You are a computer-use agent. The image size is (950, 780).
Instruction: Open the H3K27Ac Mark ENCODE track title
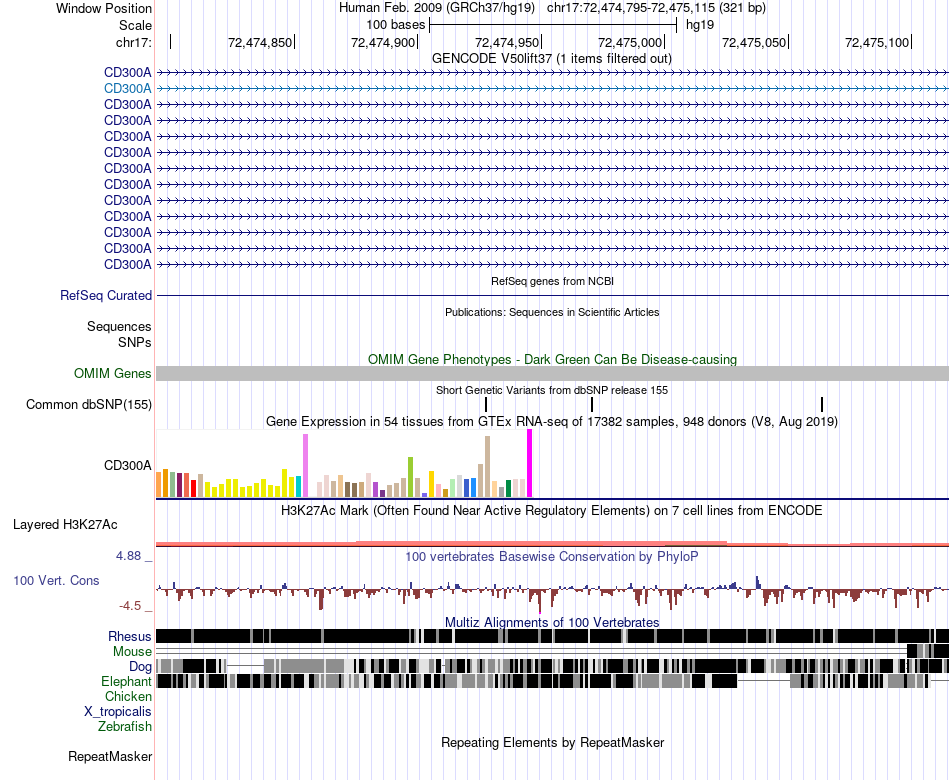pyautogui.click(x=552, y=511)
